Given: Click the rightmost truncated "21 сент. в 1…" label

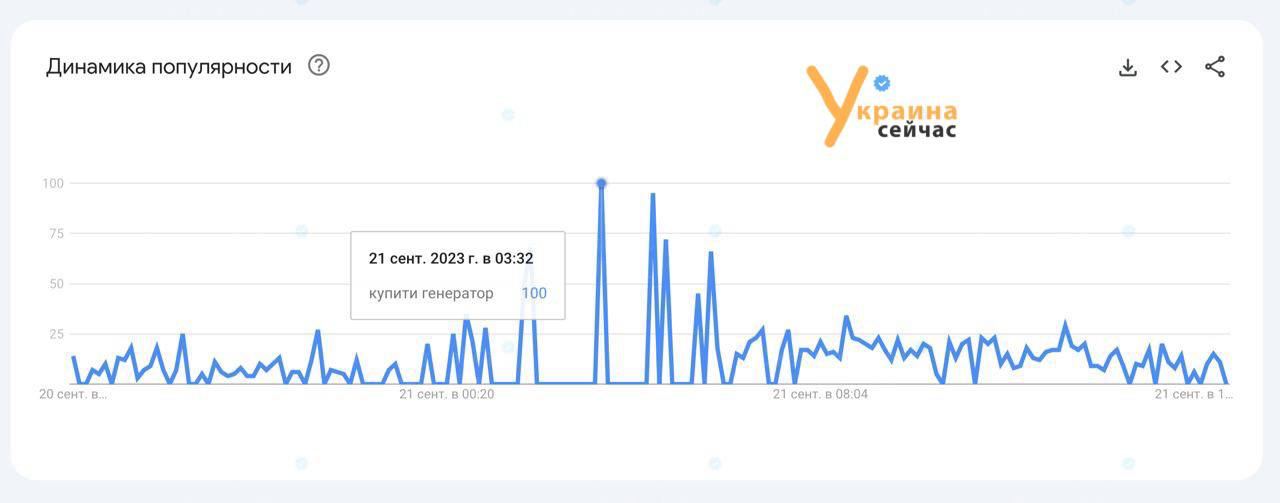Looking at the screenshot, I should click(x=1192, y=394).
